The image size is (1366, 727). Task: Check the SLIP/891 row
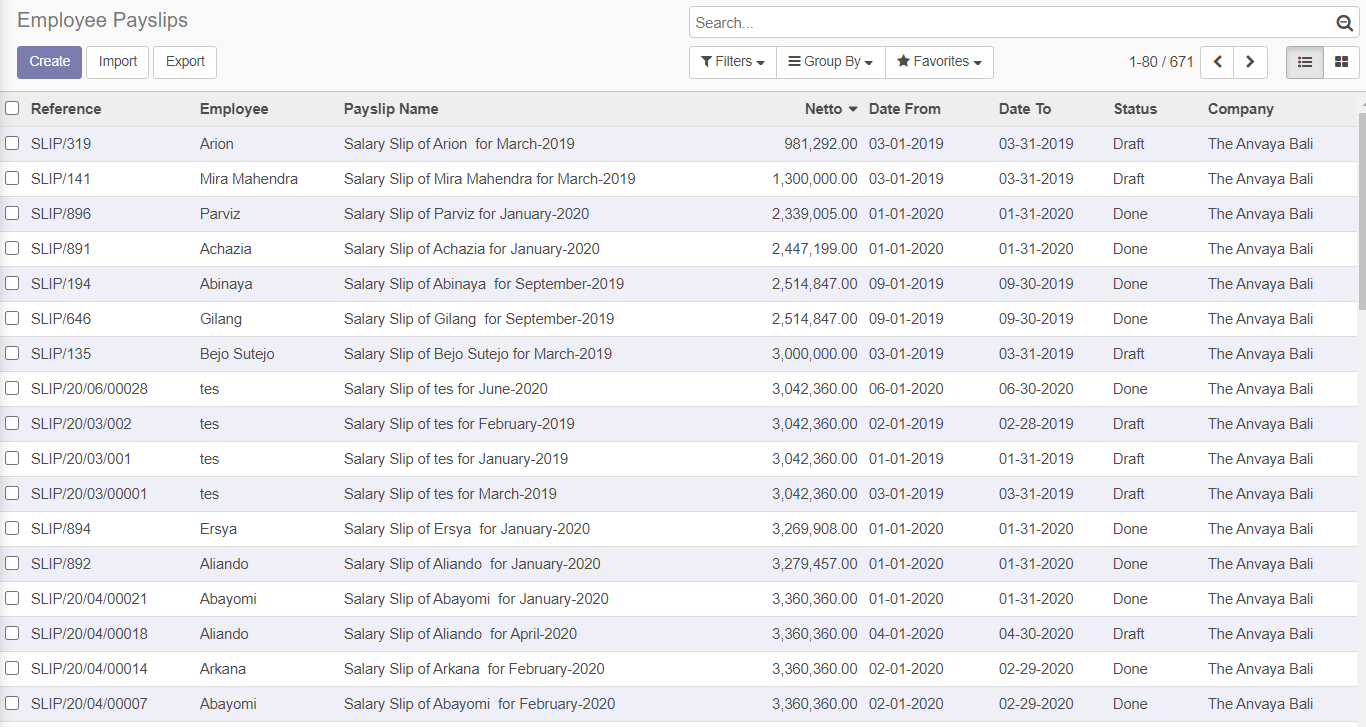point(12,248)
